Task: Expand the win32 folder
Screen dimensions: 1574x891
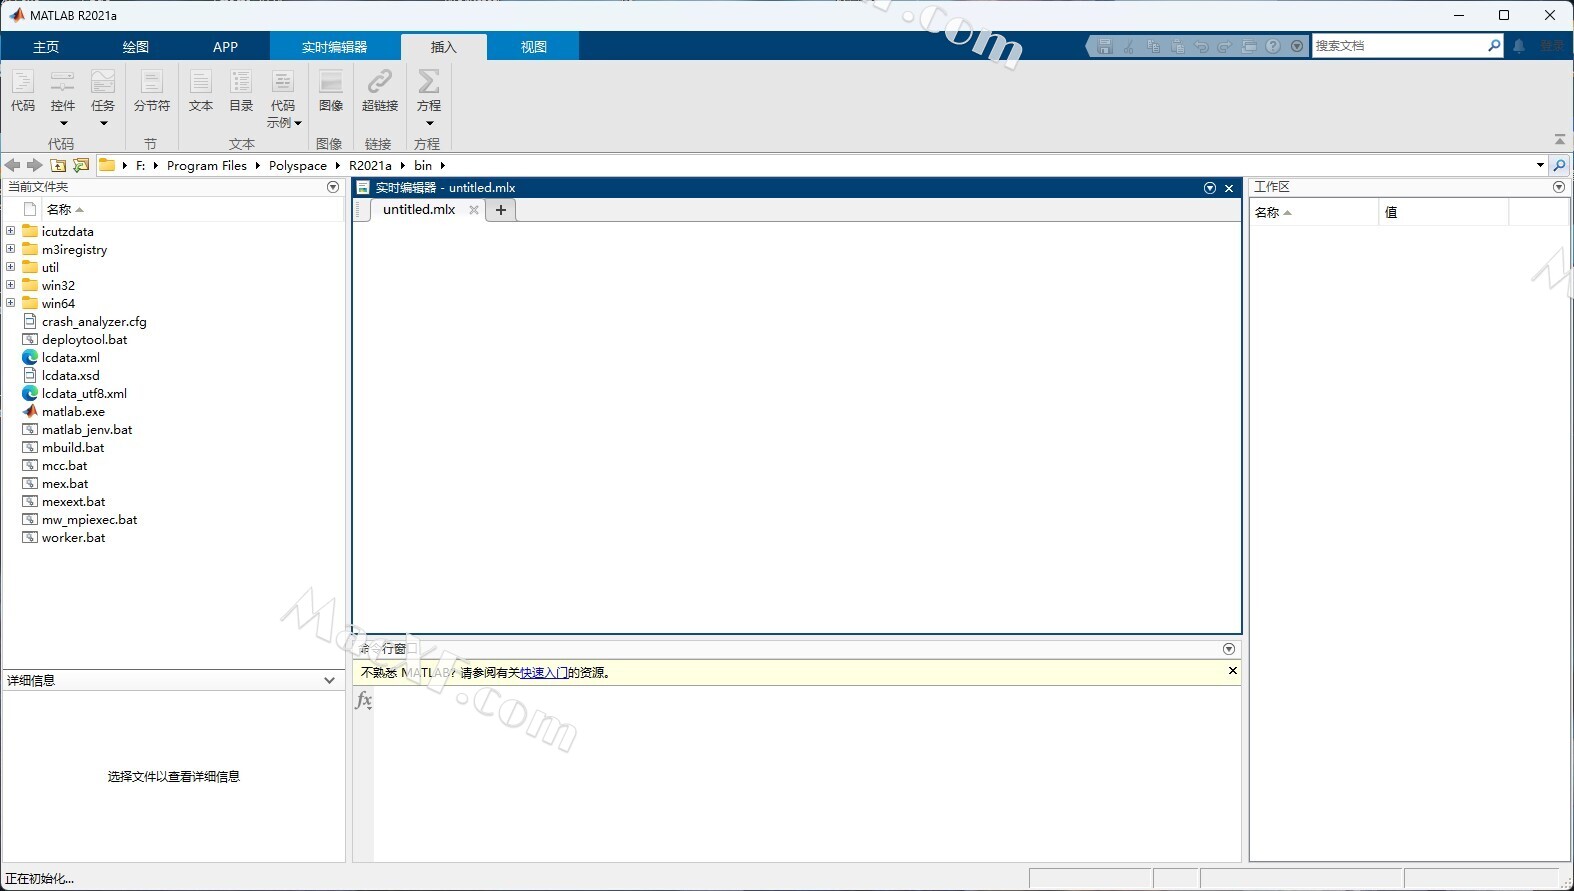Action: pos(11,285)
